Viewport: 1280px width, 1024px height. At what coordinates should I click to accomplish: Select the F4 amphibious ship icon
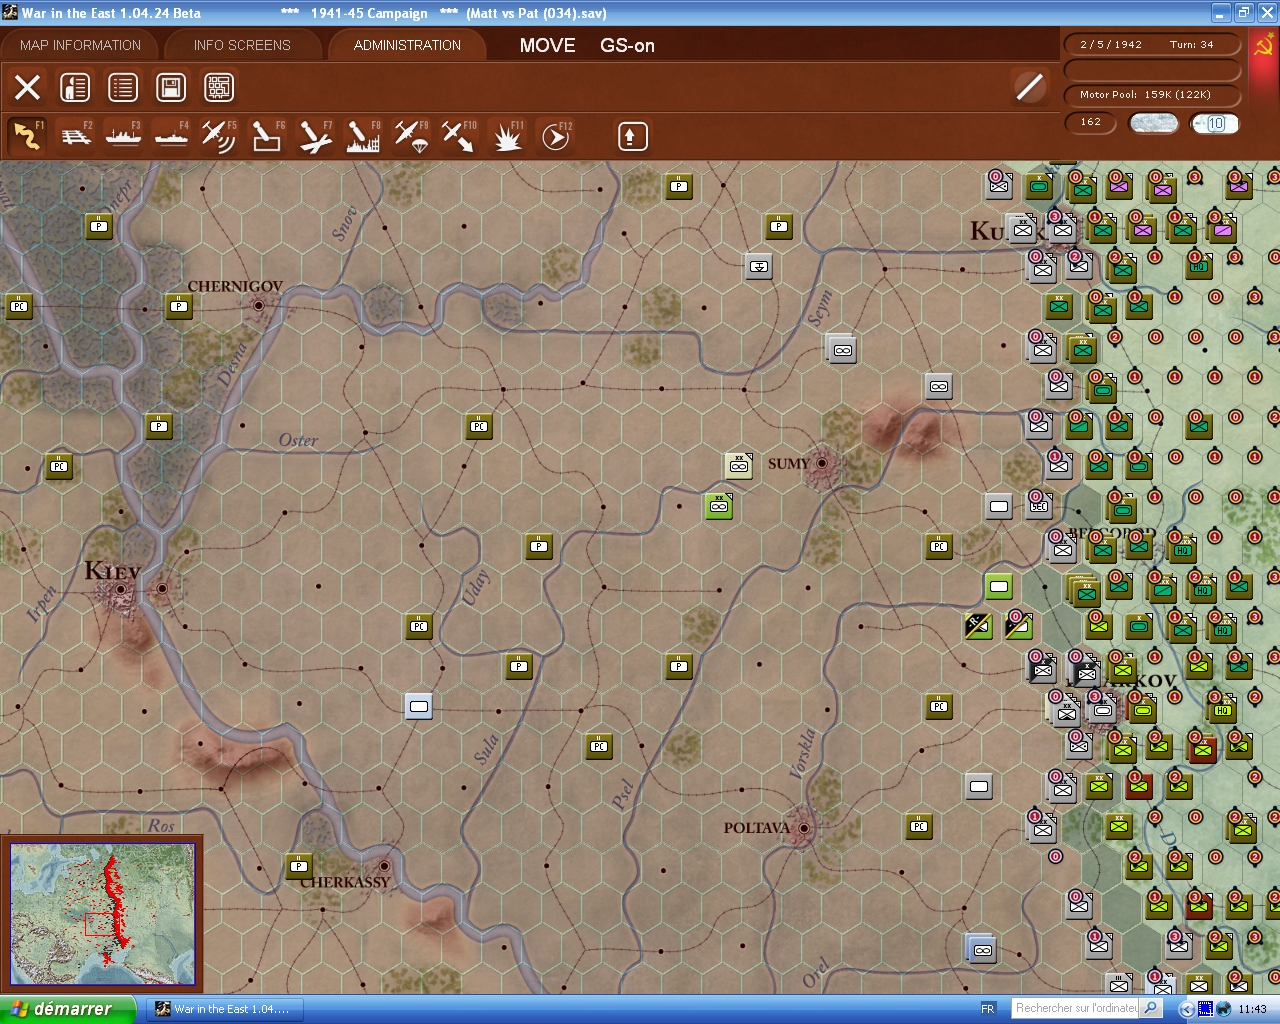point(172,136)
